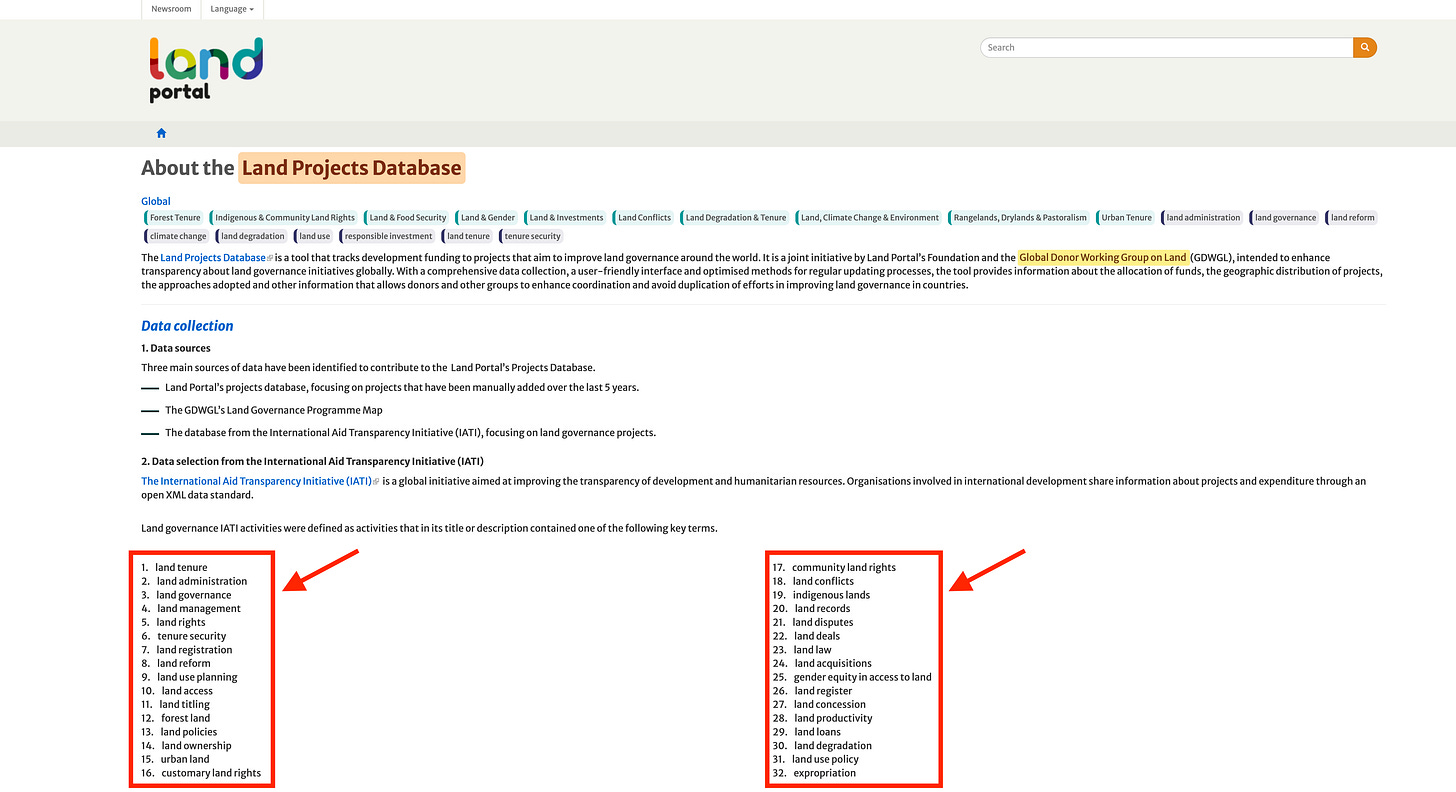Select the Urban Tenure tag
Screen dimensions: 1456x792
click(1126, 217)
